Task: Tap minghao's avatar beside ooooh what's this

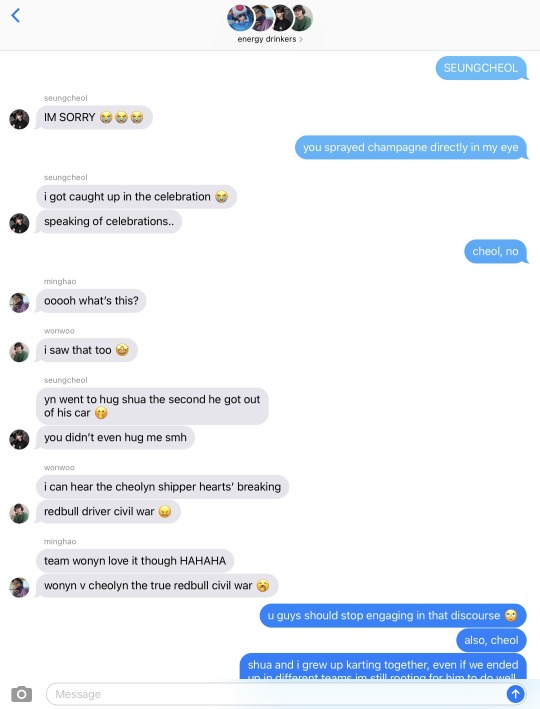Action: pos(19,303)
